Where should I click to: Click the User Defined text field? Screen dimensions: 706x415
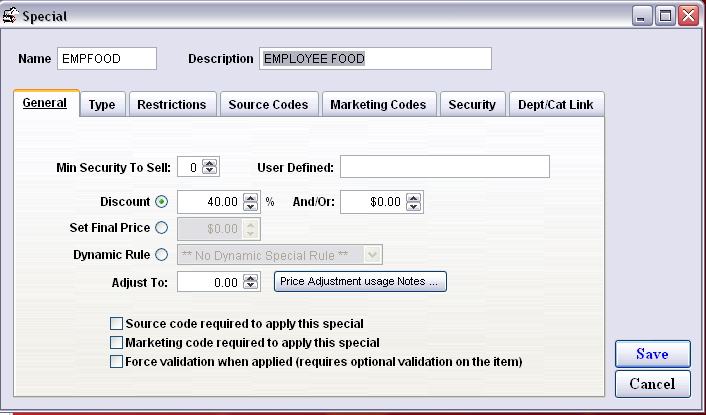pyautogui.click(x=444, y=167)
